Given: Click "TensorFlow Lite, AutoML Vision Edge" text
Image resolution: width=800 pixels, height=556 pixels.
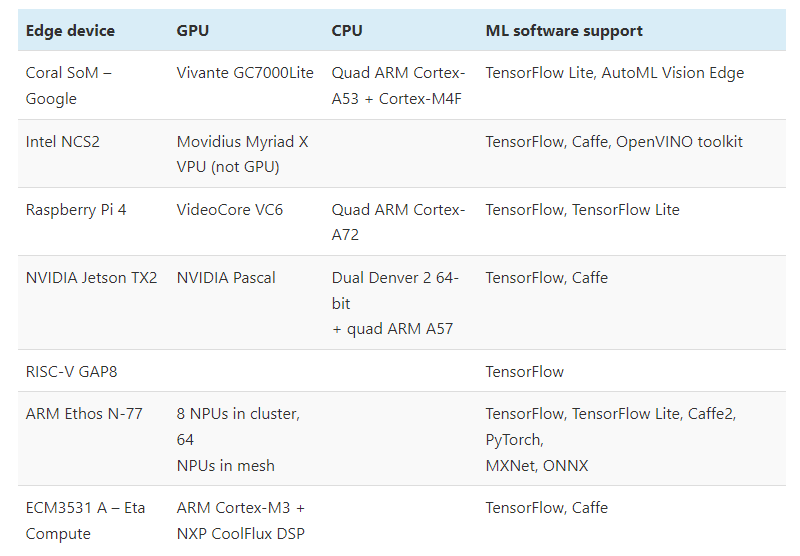Looking at the screenshot, I should pos(614,73).
